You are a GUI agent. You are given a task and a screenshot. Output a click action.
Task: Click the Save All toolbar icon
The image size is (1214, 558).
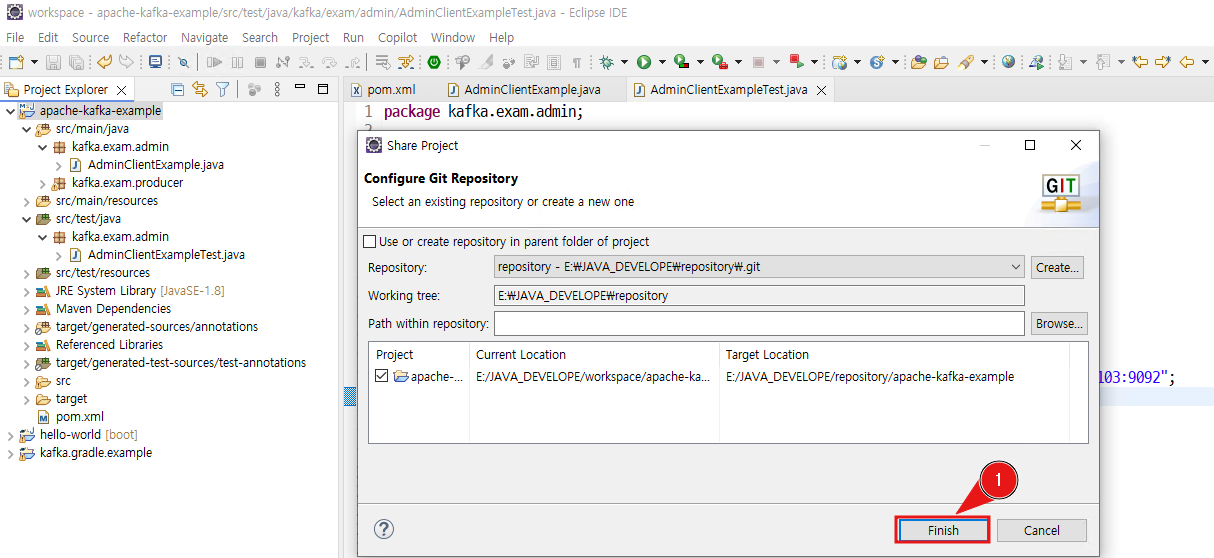click(x=76, y=62)
